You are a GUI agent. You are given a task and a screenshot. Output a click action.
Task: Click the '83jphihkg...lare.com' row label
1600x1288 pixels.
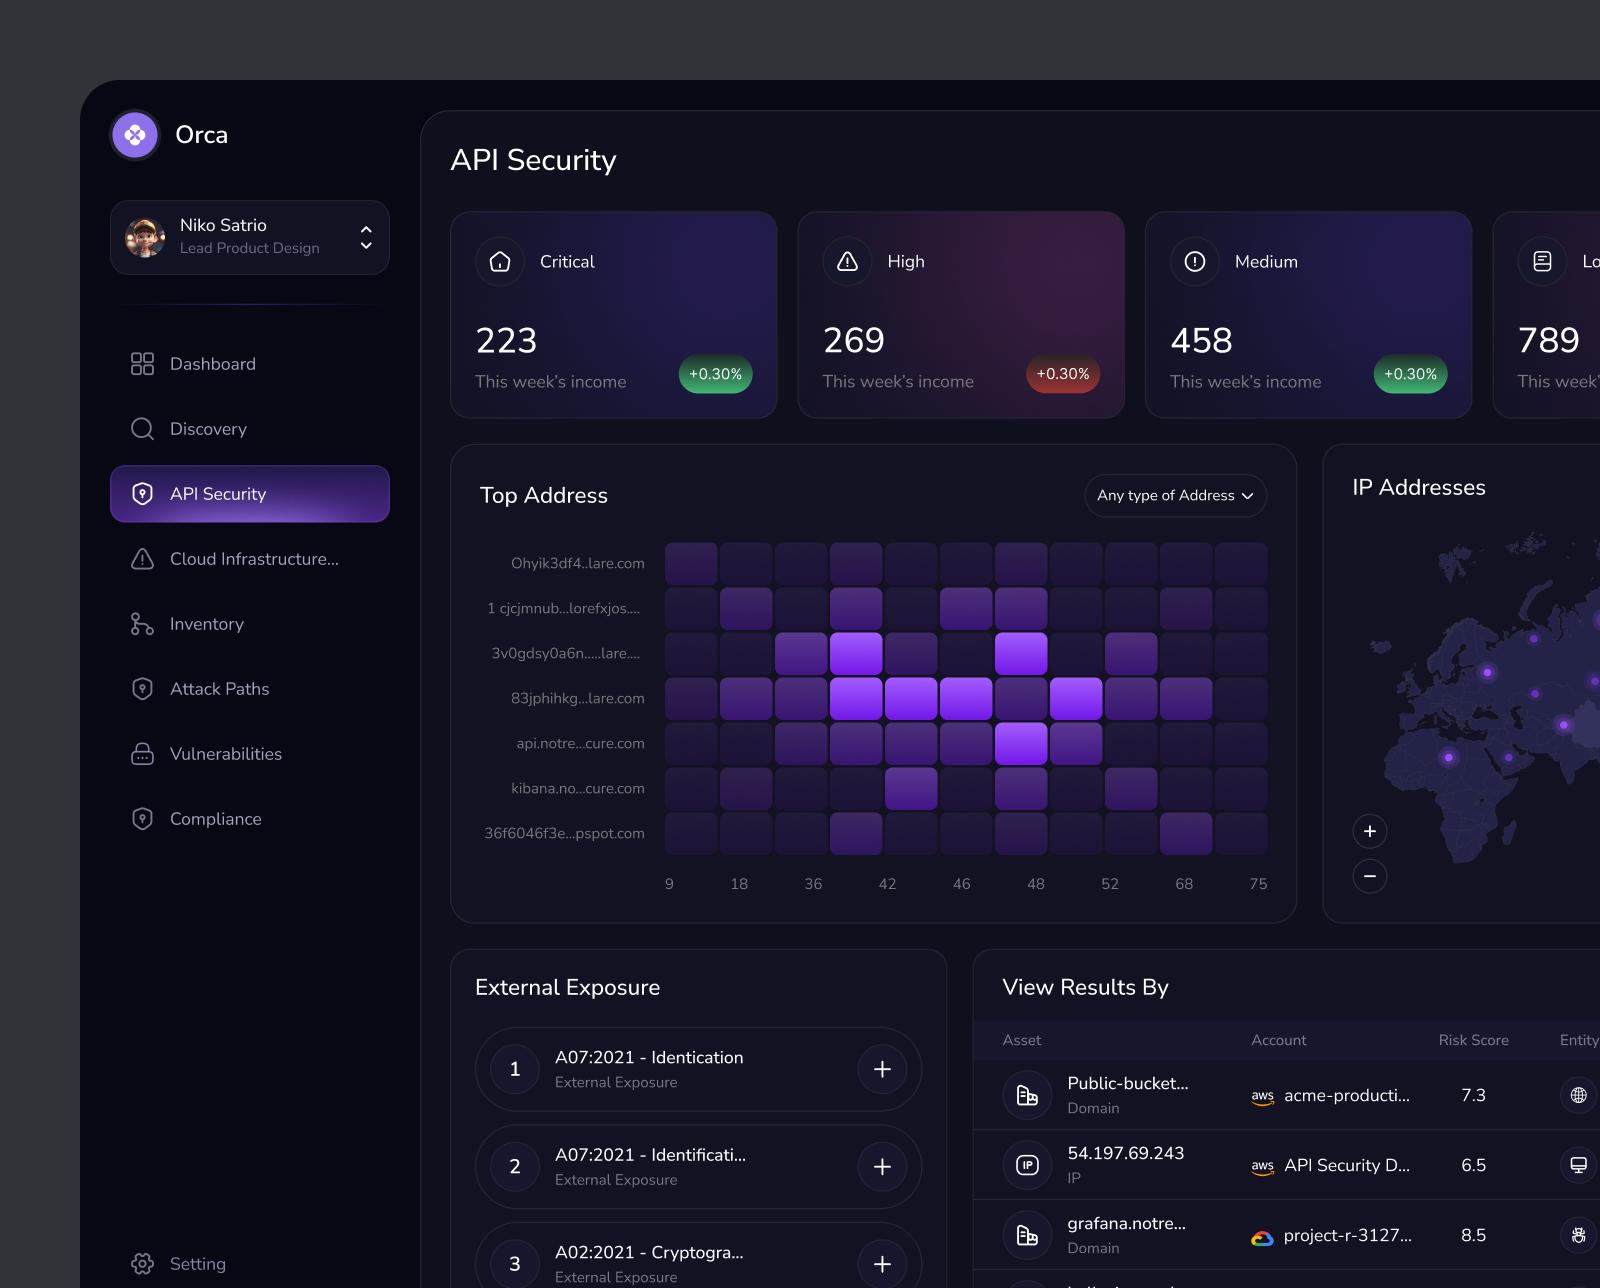pos(577,699)
